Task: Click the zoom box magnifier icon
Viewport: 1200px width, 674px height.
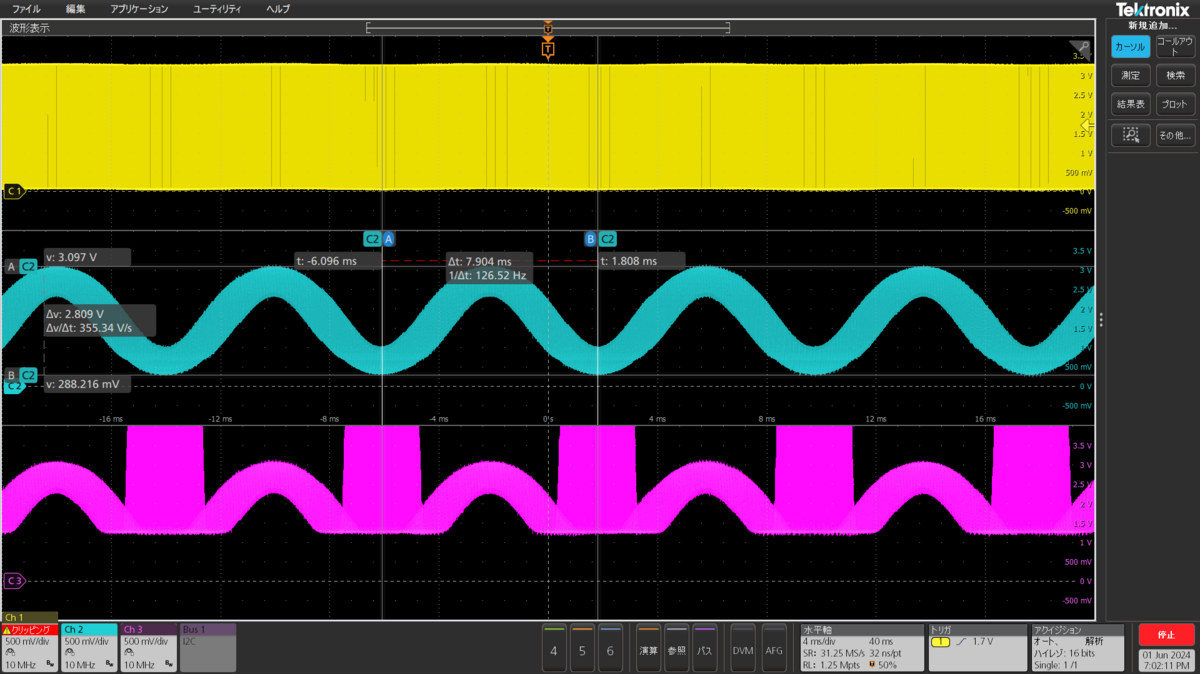Action: coord(1130,134)
